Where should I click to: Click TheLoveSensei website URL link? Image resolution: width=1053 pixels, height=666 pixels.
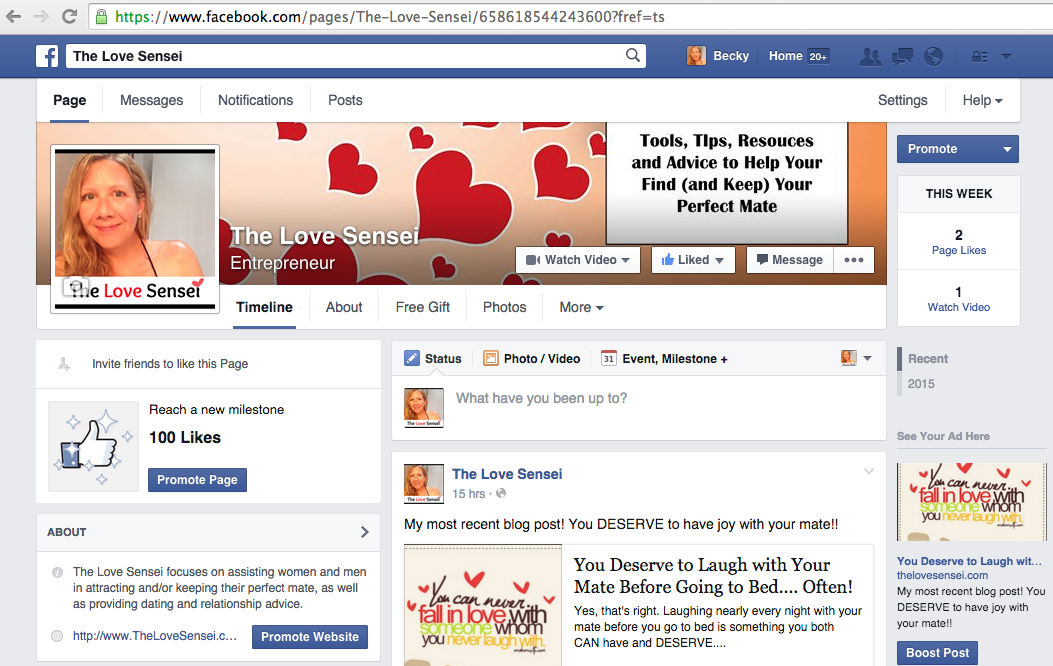point(154,636)
